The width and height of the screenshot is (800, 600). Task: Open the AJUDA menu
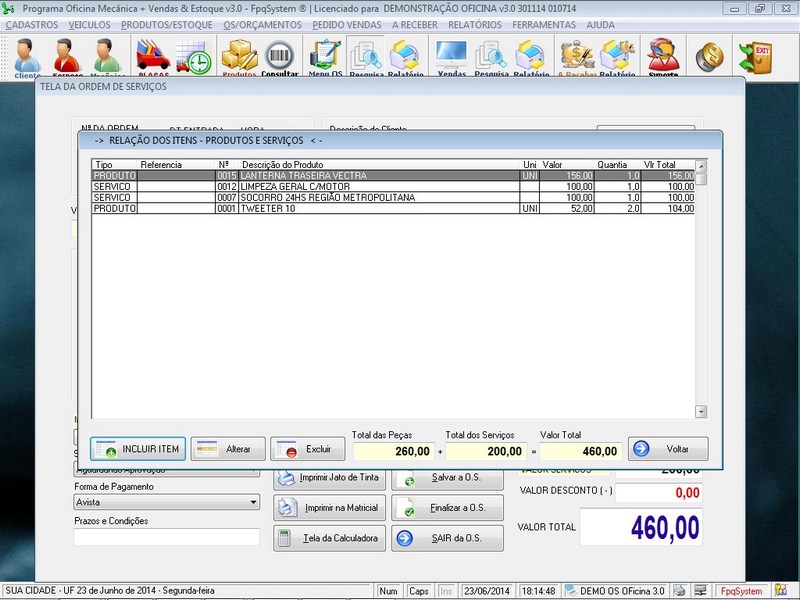601,25
